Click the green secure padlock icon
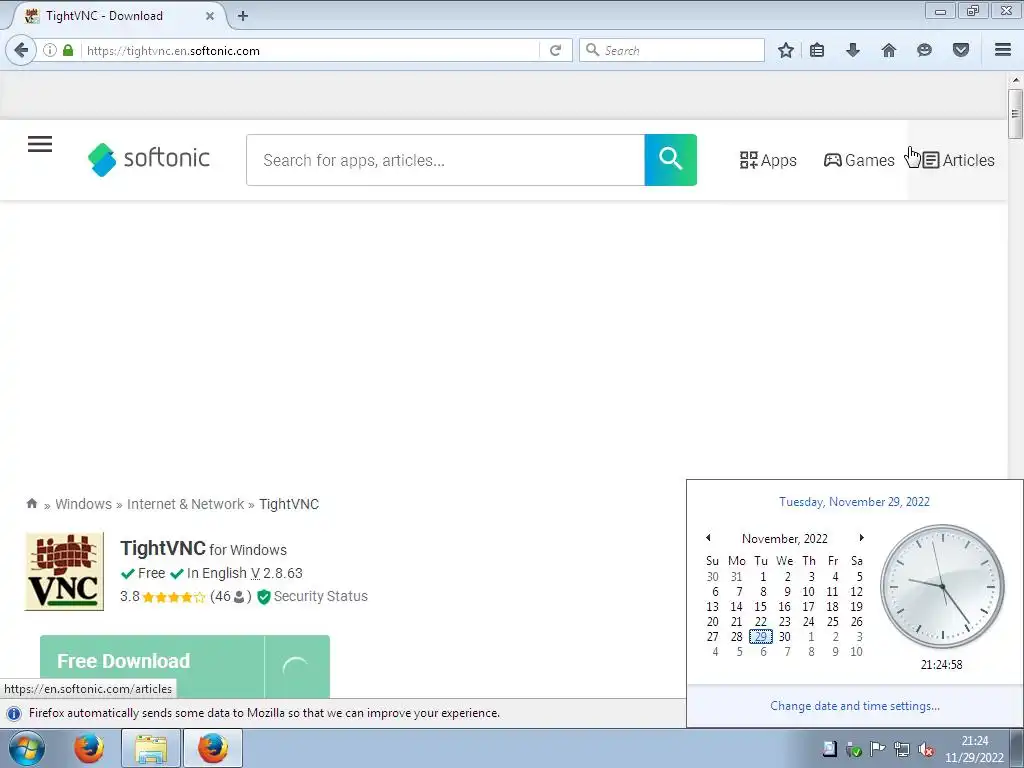The height and width of the screenshot is (768, 1024). [68, 50]
